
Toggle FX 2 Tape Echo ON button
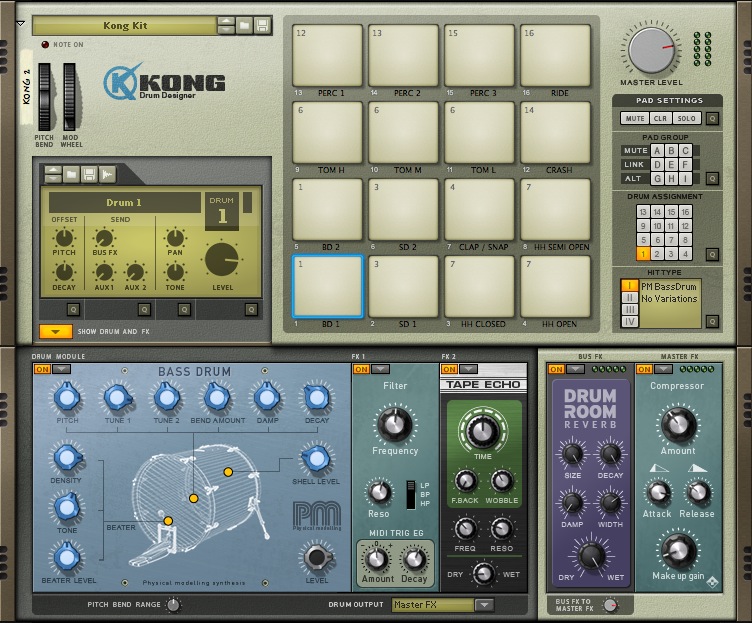[449, 369]
